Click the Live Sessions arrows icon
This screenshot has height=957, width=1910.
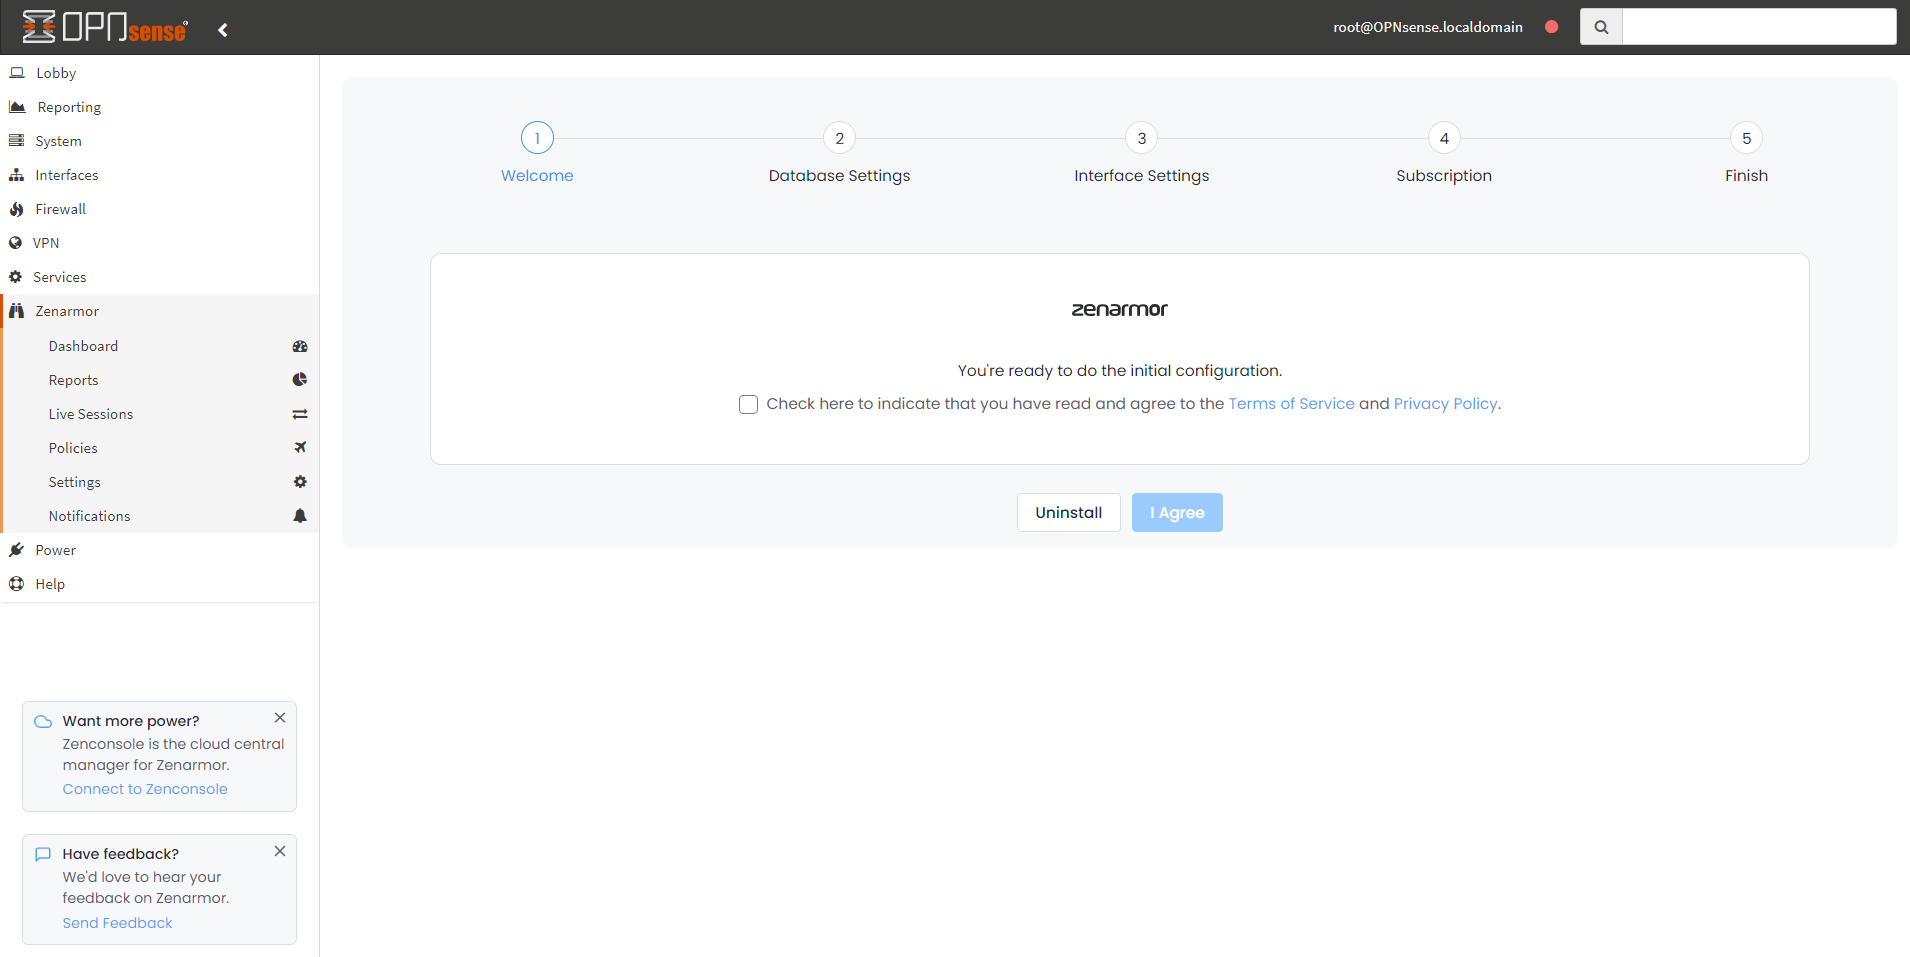pyautogui.click(x=300, y=413)
